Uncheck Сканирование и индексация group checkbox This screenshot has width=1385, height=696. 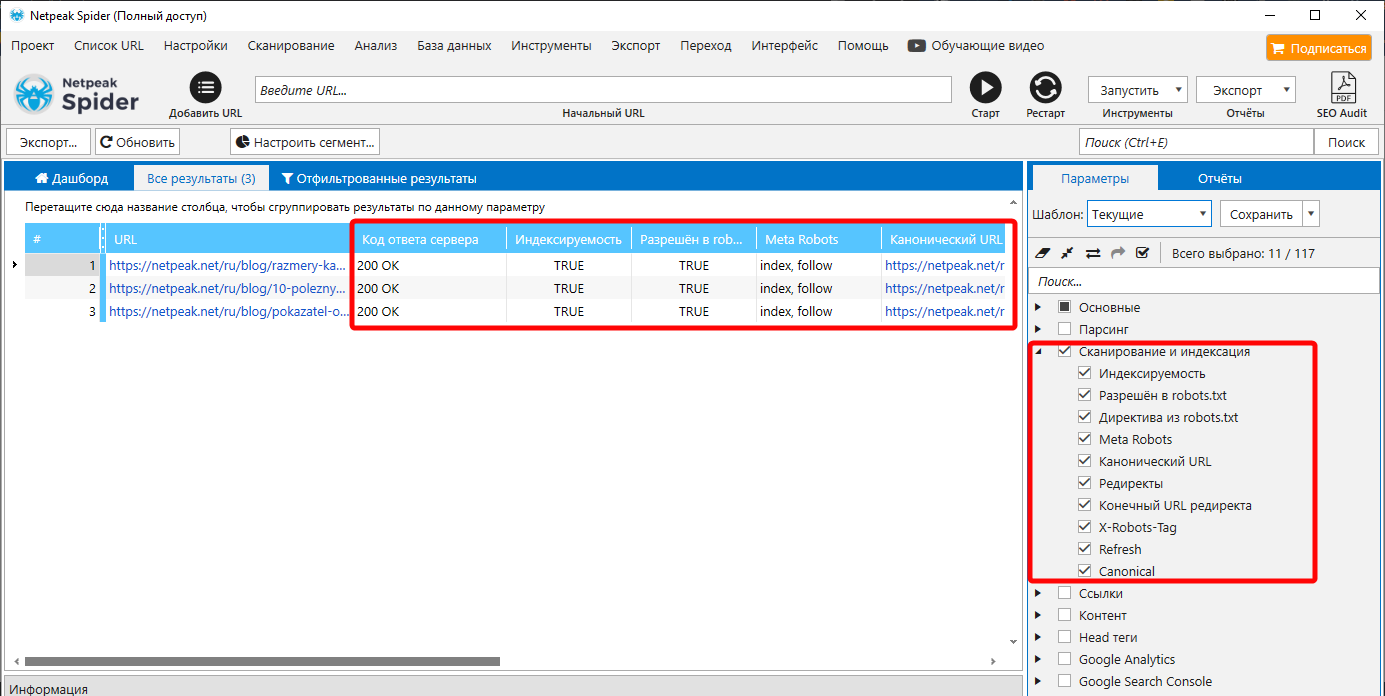click(1065, 351)
